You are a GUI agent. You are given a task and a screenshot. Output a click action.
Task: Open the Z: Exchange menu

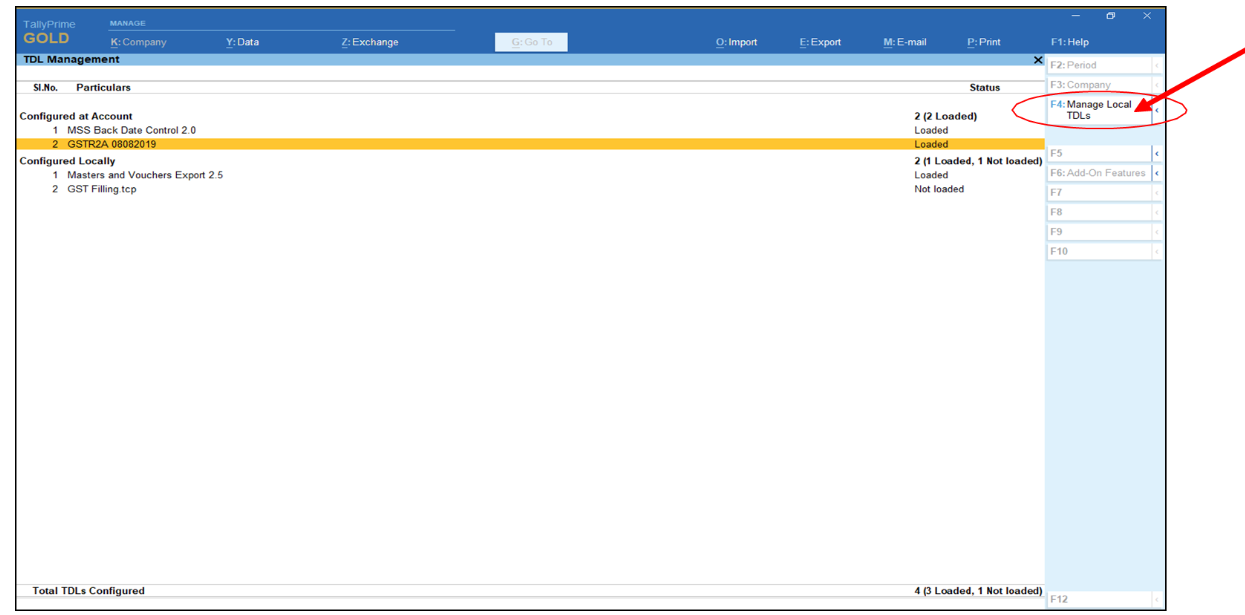point(369,42)
